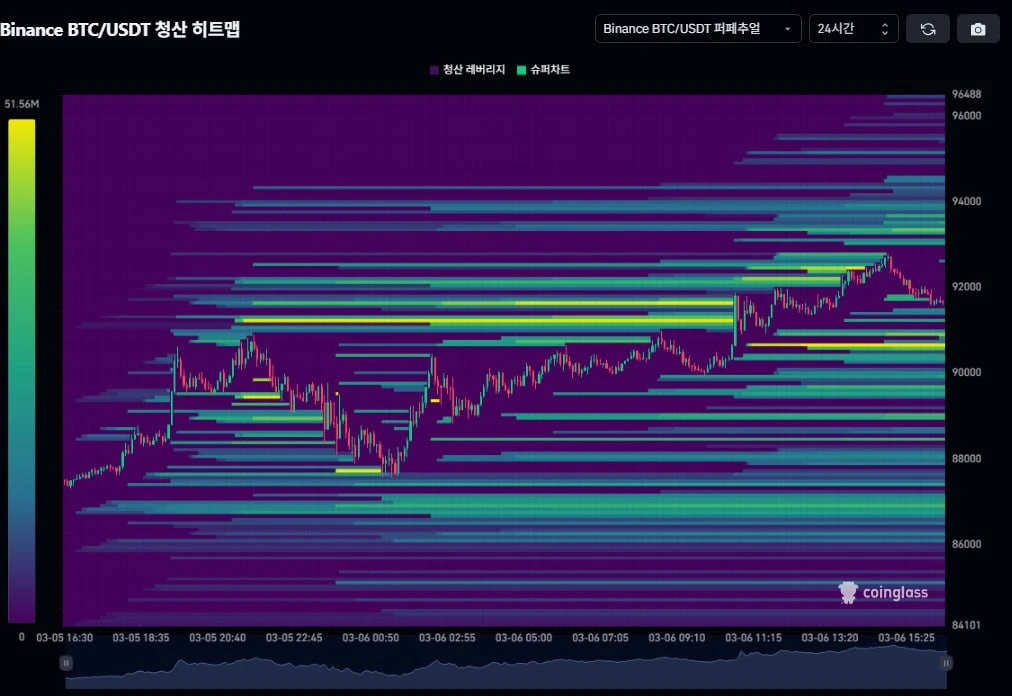The width and height of the screenshot is (1012, 696).
Task: Click the 84101 bottom price label
Action: pos(966,625)
